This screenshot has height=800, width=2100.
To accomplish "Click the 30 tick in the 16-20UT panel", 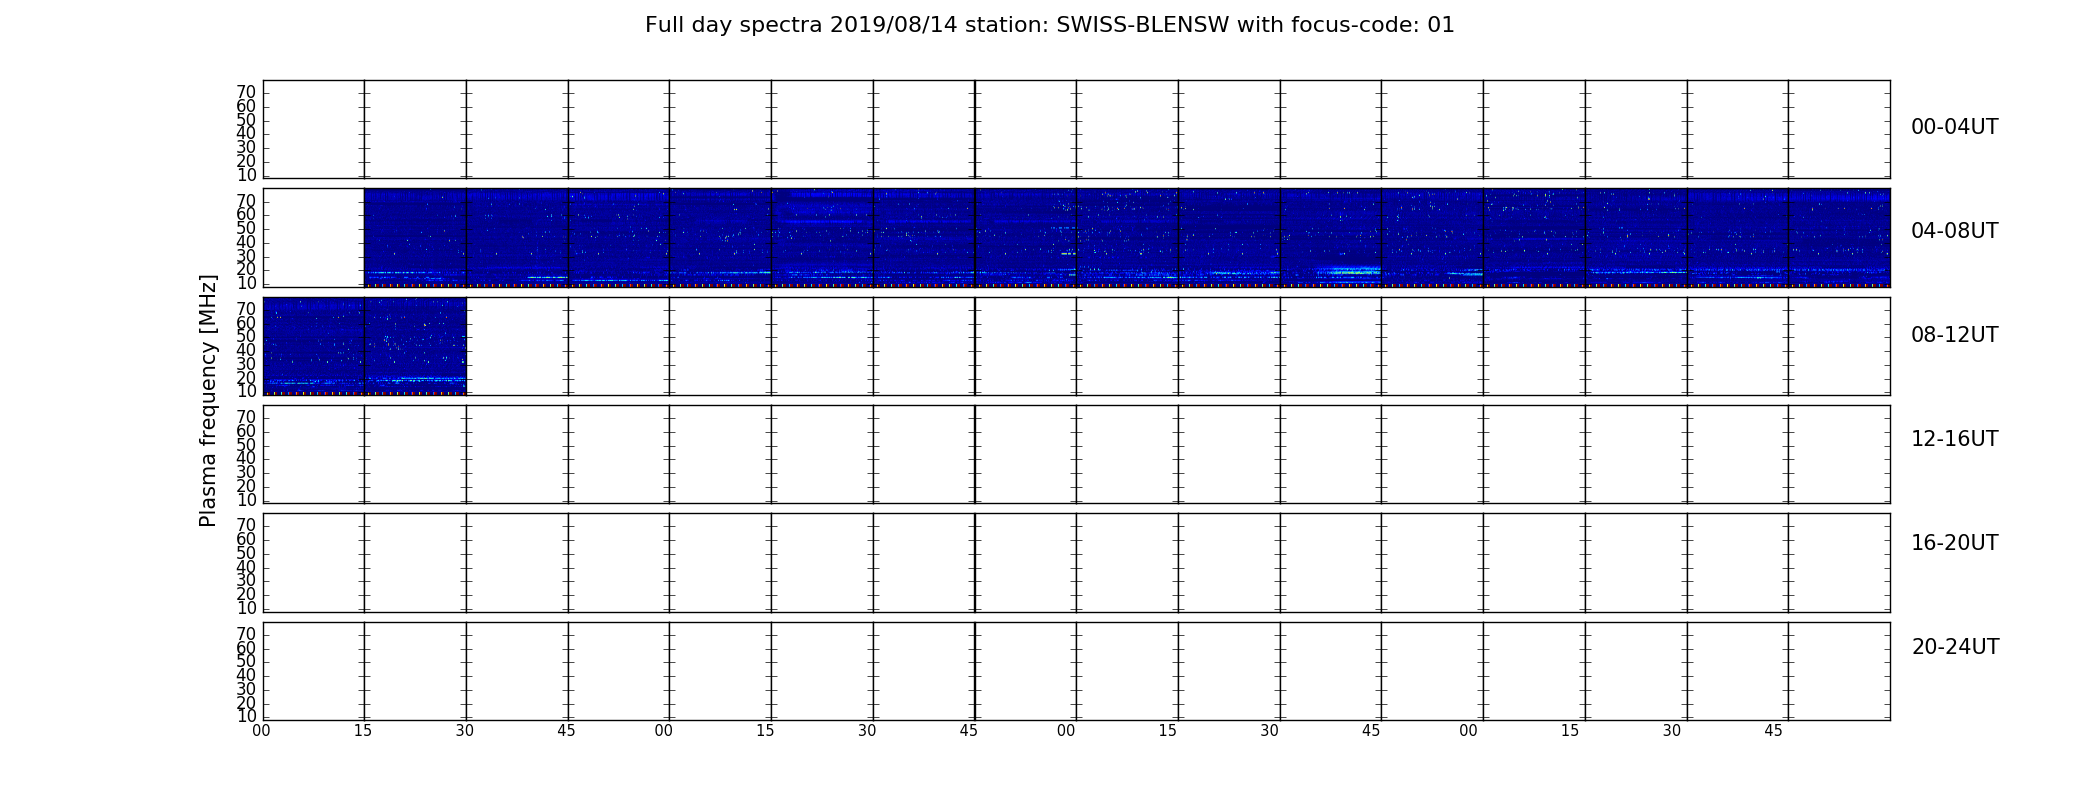I will (246, 581).
